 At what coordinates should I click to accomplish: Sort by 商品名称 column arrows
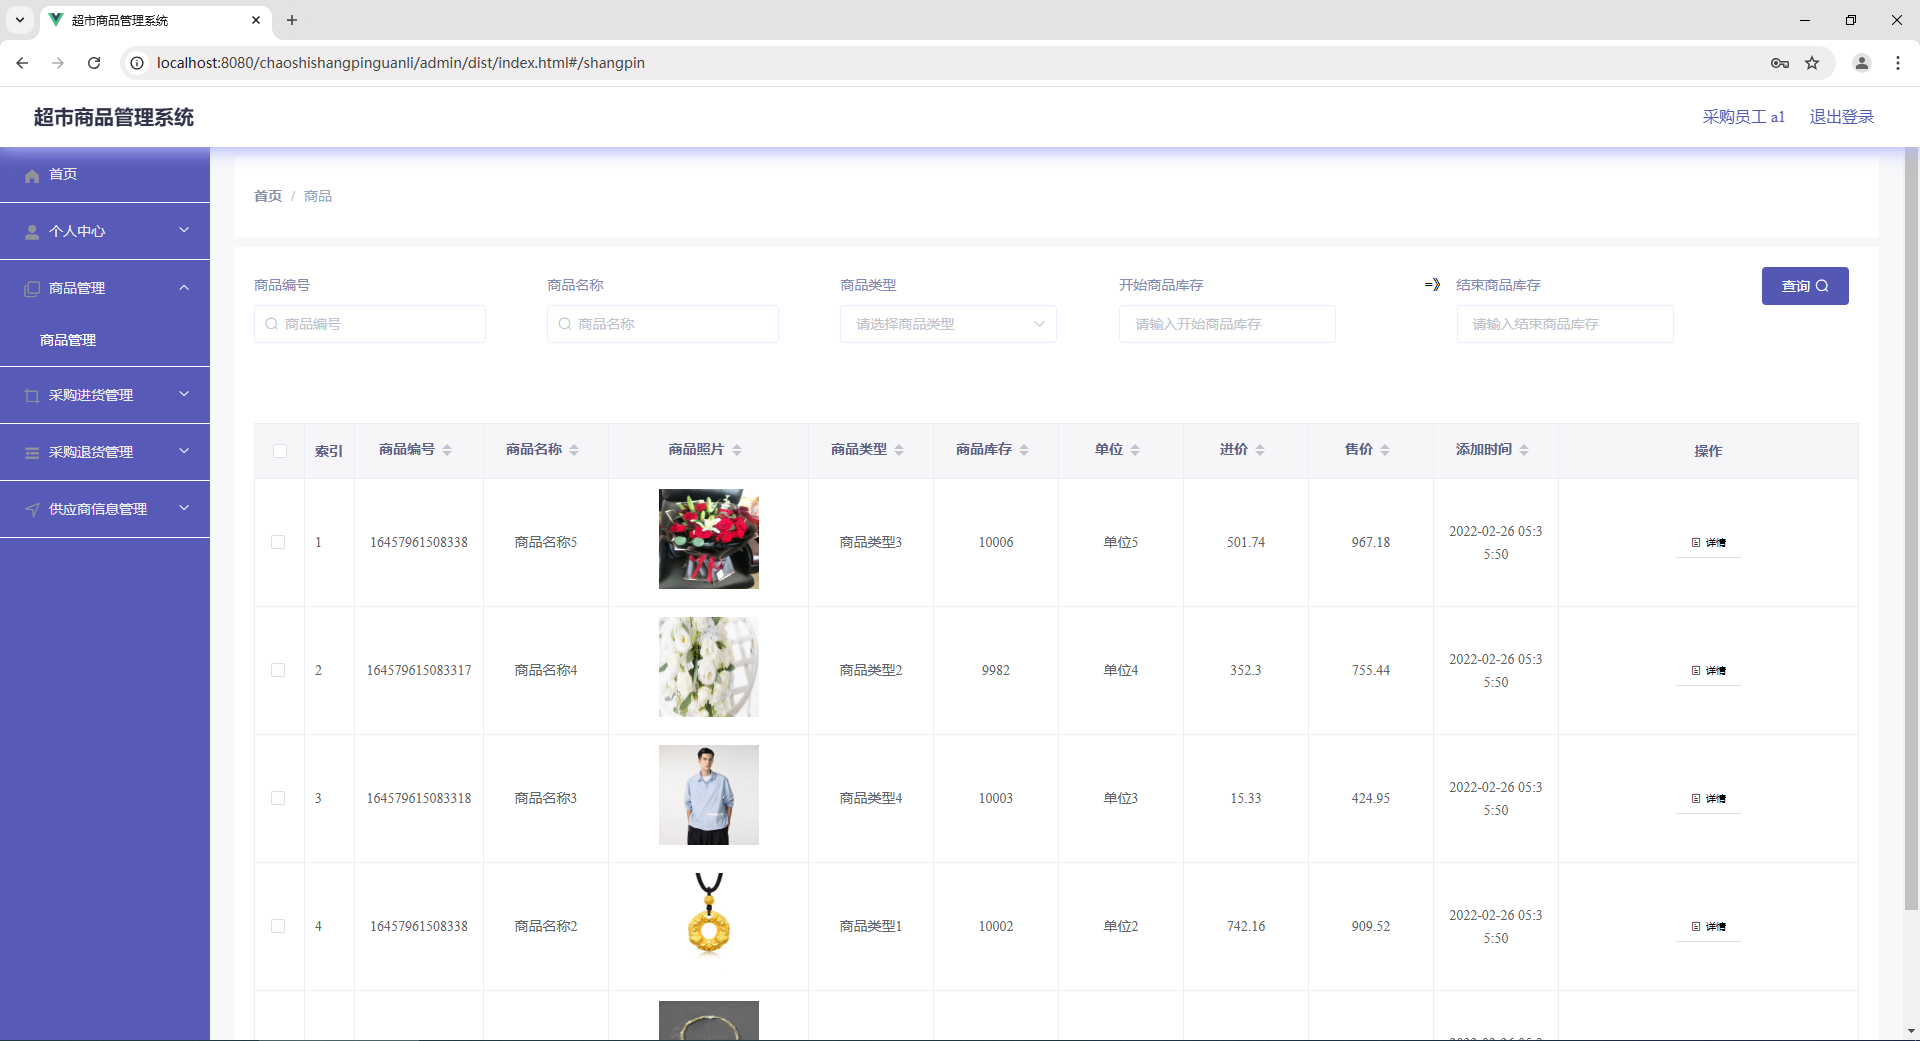pyautogui.click(x=574, y=450)
